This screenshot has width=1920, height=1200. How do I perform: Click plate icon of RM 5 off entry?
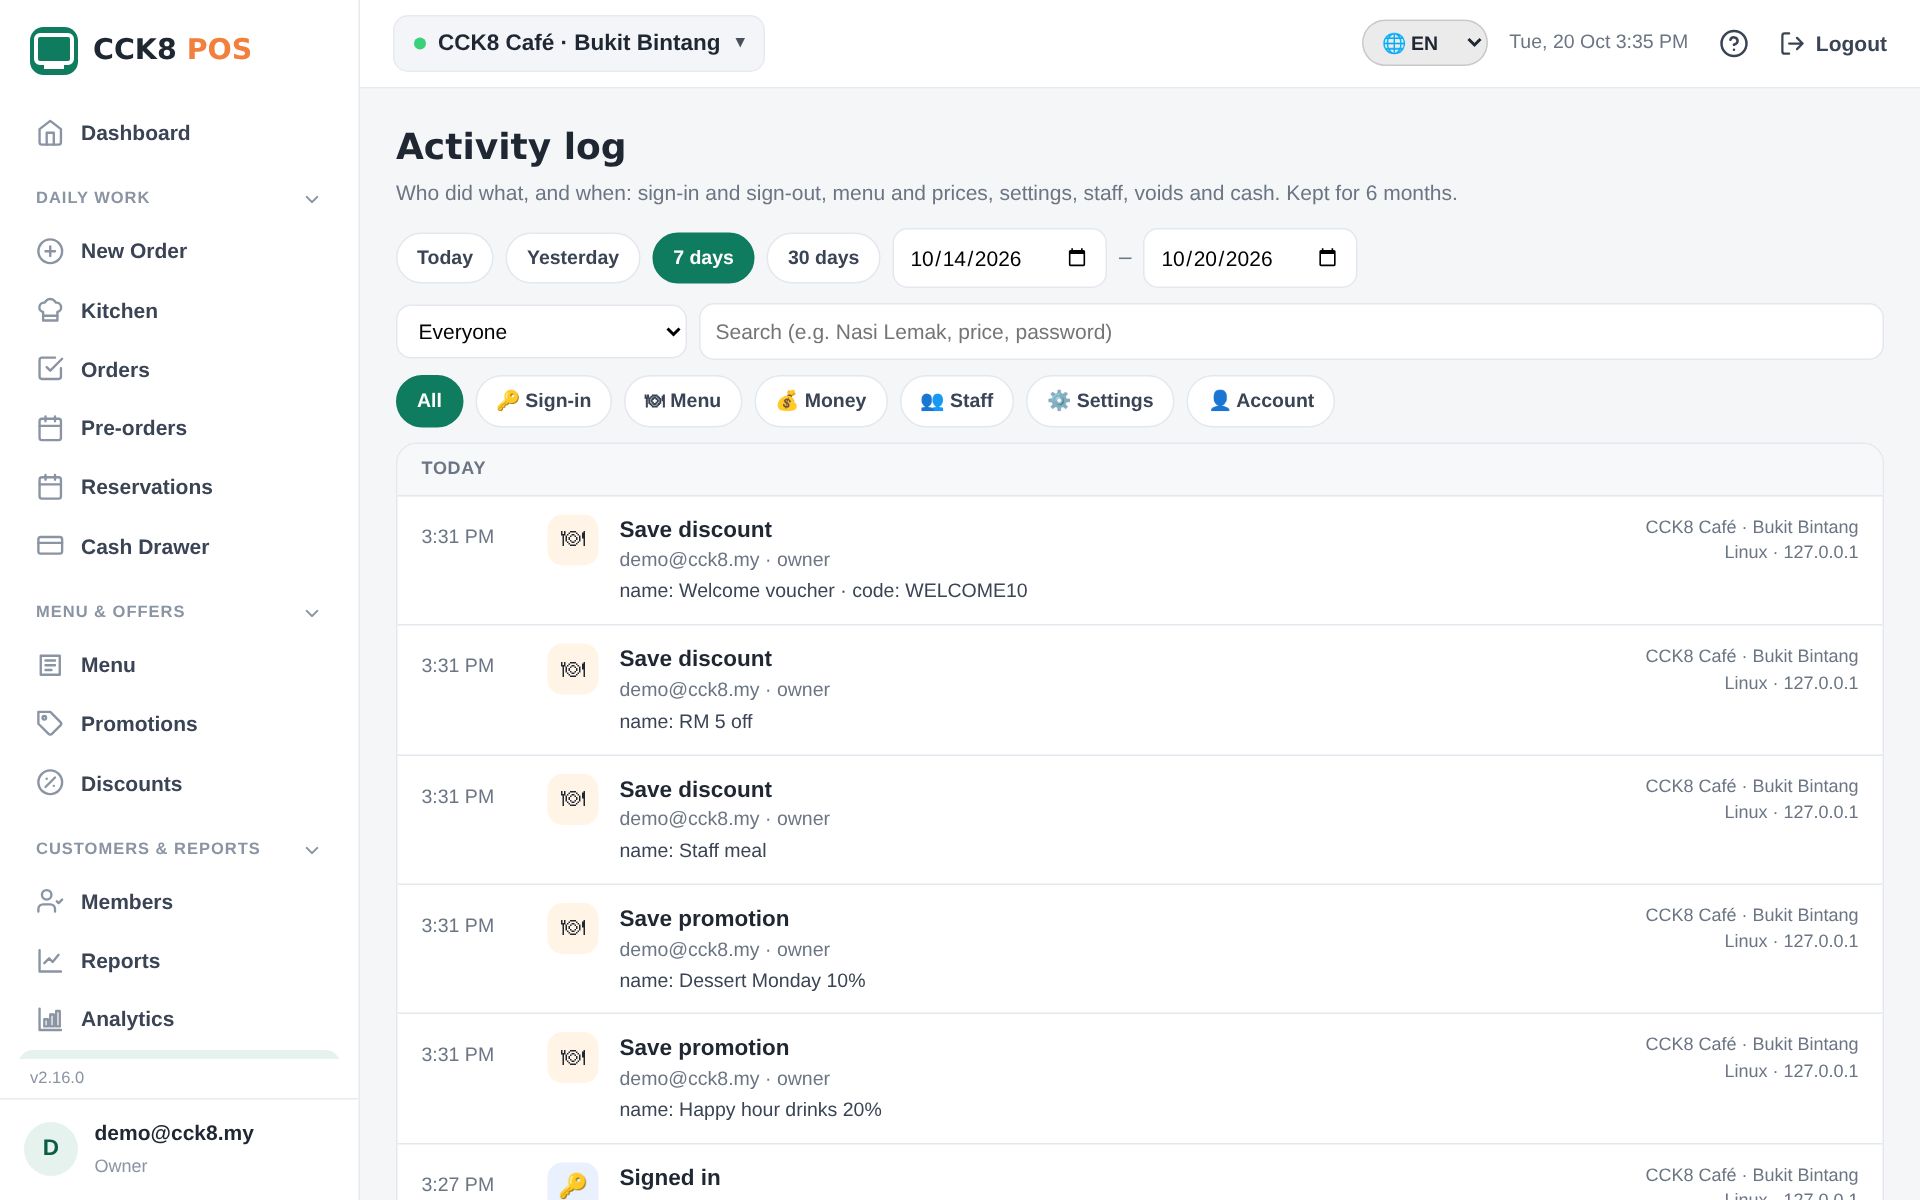(573, 669)
